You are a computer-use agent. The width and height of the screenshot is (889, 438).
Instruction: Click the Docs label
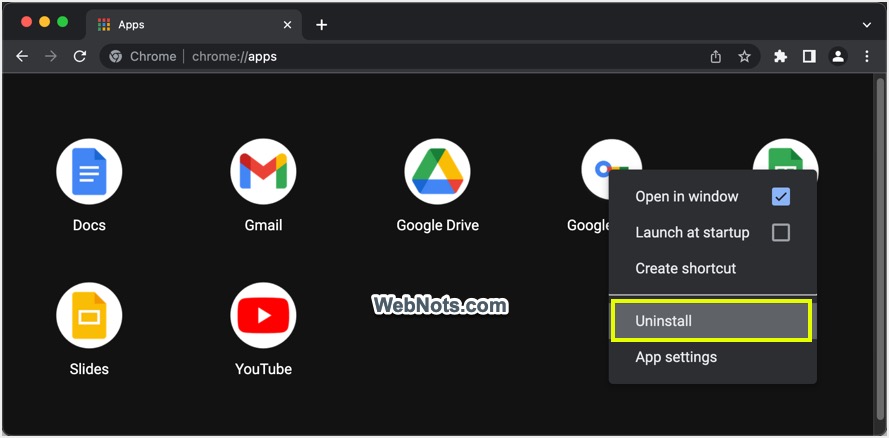pos(89,225)
